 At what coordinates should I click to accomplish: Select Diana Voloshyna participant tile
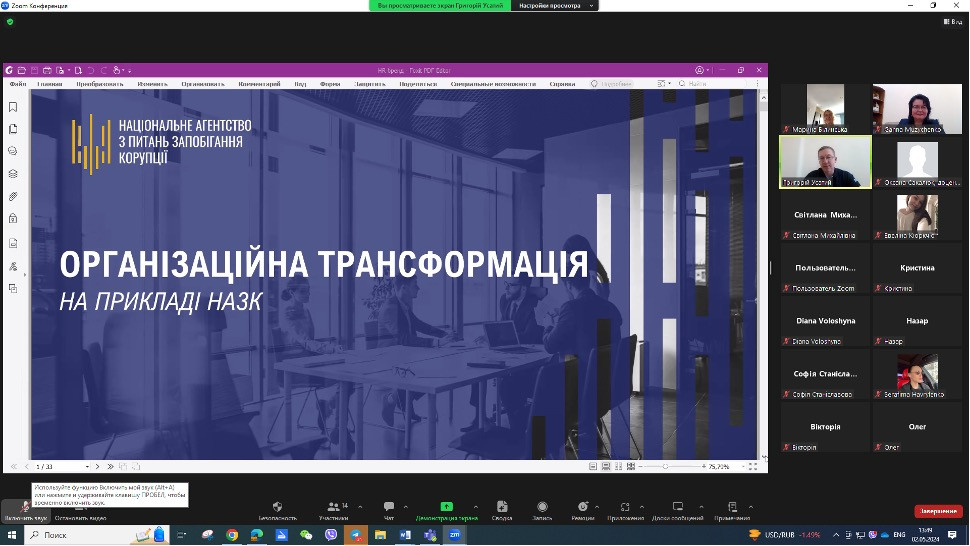coord(825,321)
